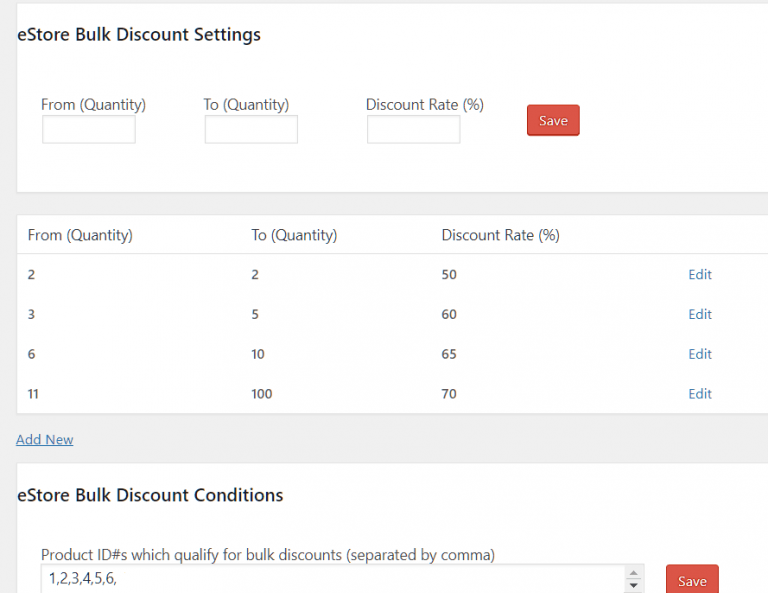Edit the 60 percent discount row

click(x=699, y=314)
